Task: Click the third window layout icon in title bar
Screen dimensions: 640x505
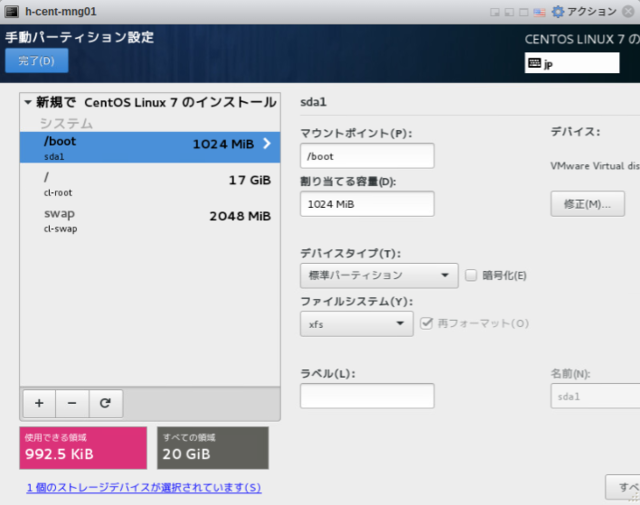Action: click(524, 12)
